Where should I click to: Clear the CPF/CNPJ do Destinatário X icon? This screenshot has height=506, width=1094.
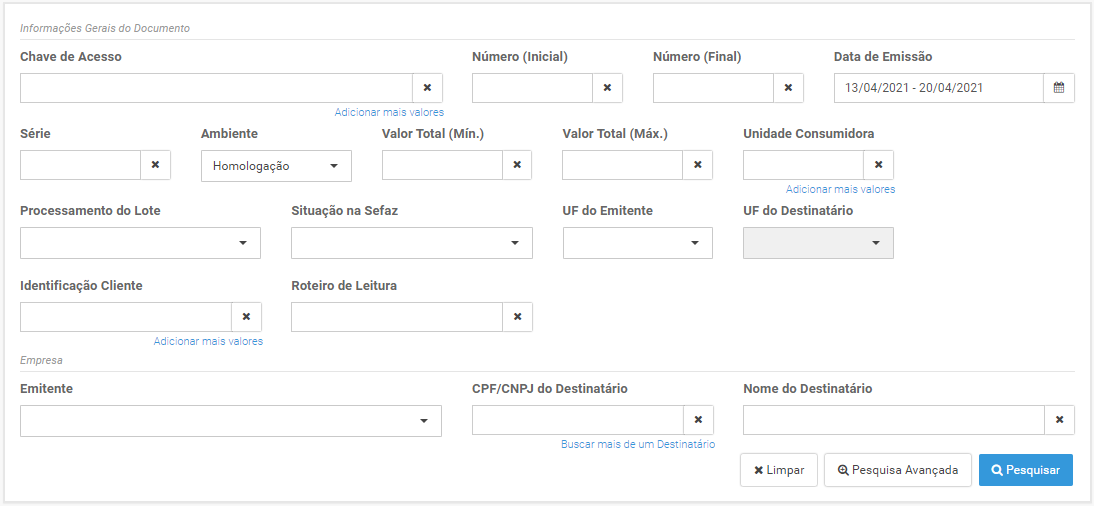(x=698, y=420)
